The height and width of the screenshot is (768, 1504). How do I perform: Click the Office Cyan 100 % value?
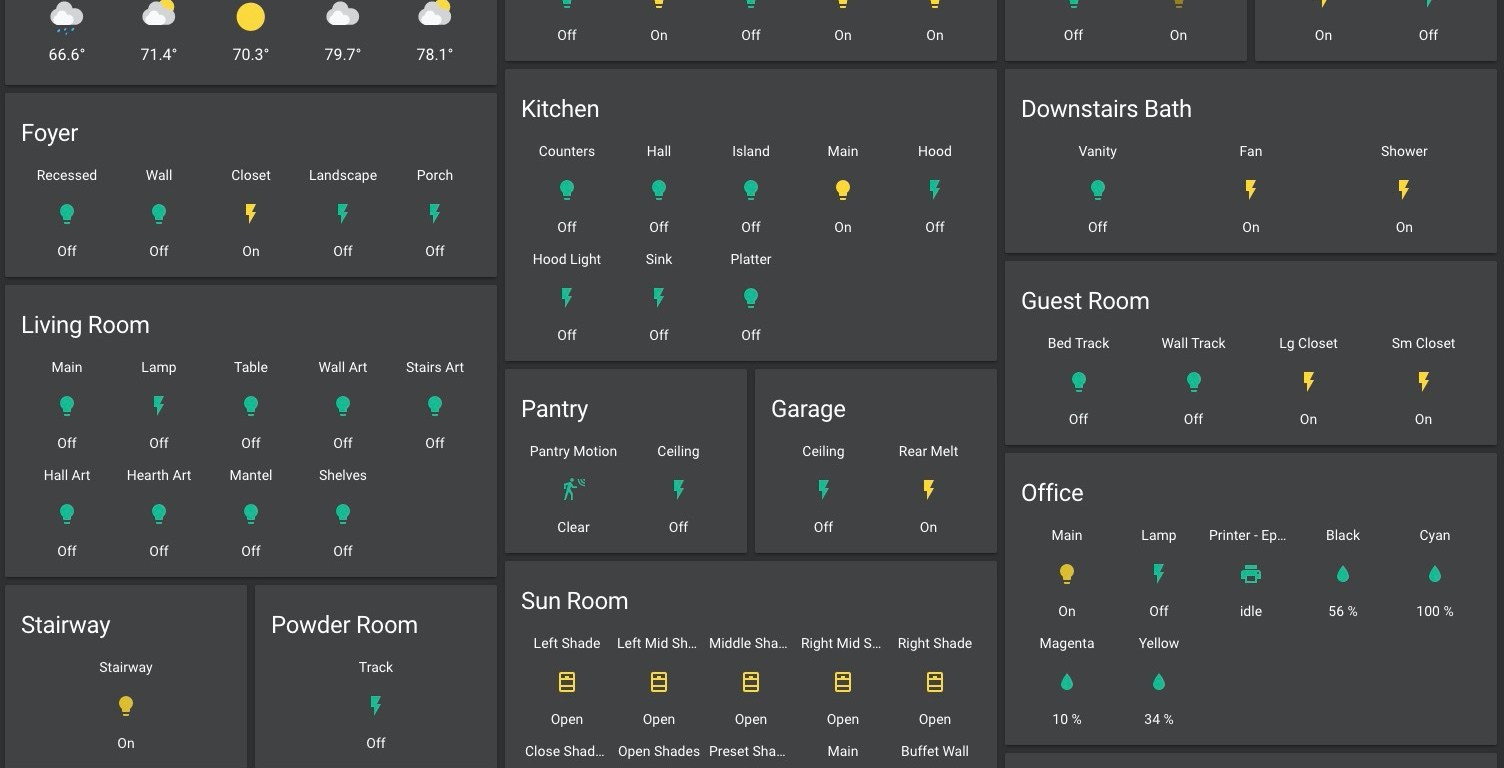(1434, 611)
